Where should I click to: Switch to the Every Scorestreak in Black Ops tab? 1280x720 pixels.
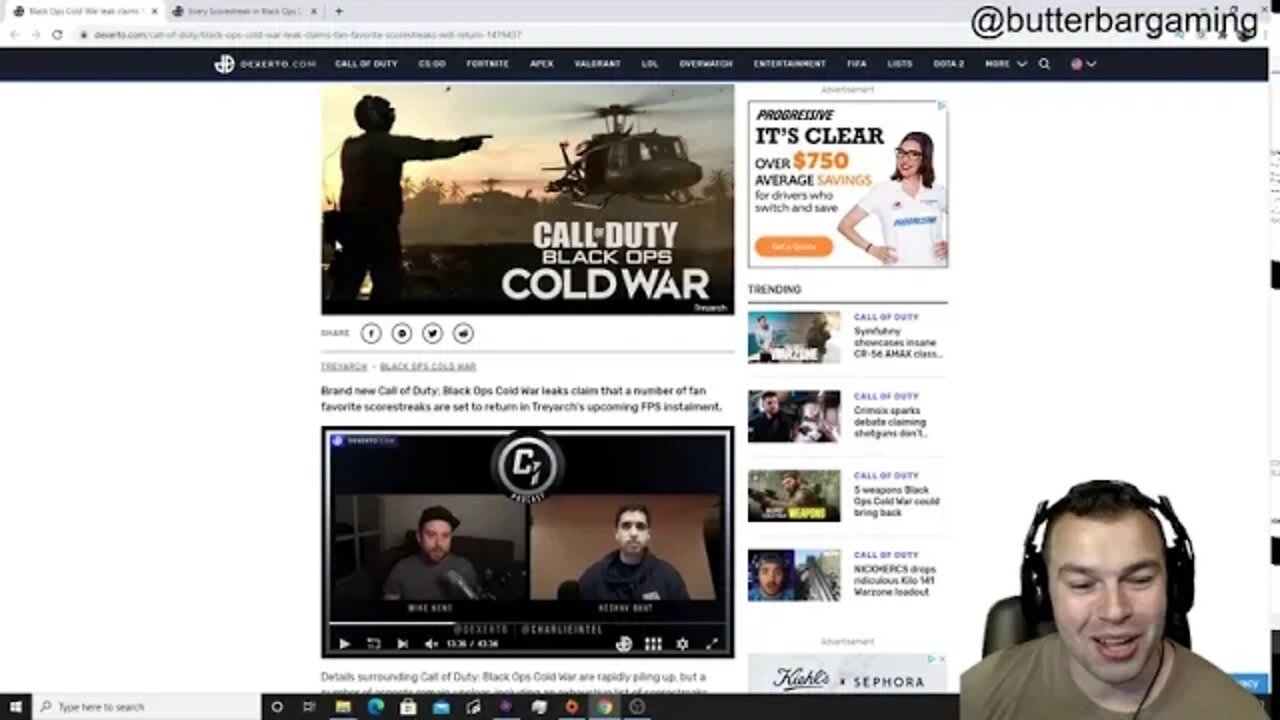click(x=243, y=11)
